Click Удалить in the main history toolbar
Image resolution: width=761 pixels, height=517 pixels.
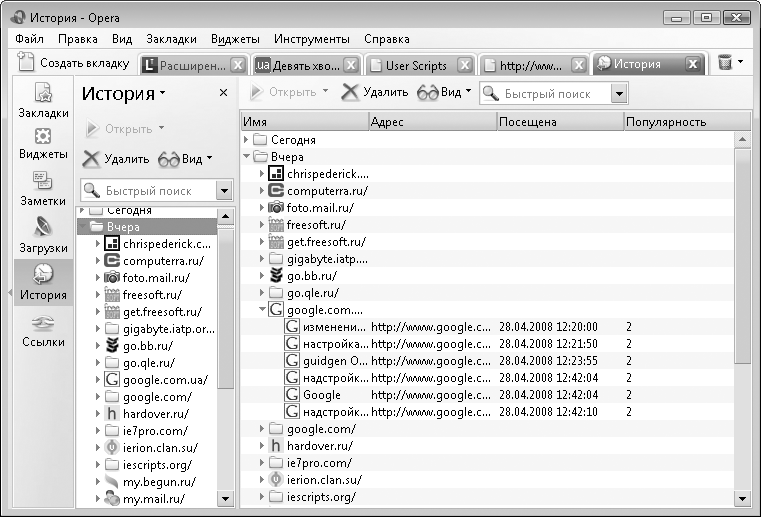tap(375, 92)
